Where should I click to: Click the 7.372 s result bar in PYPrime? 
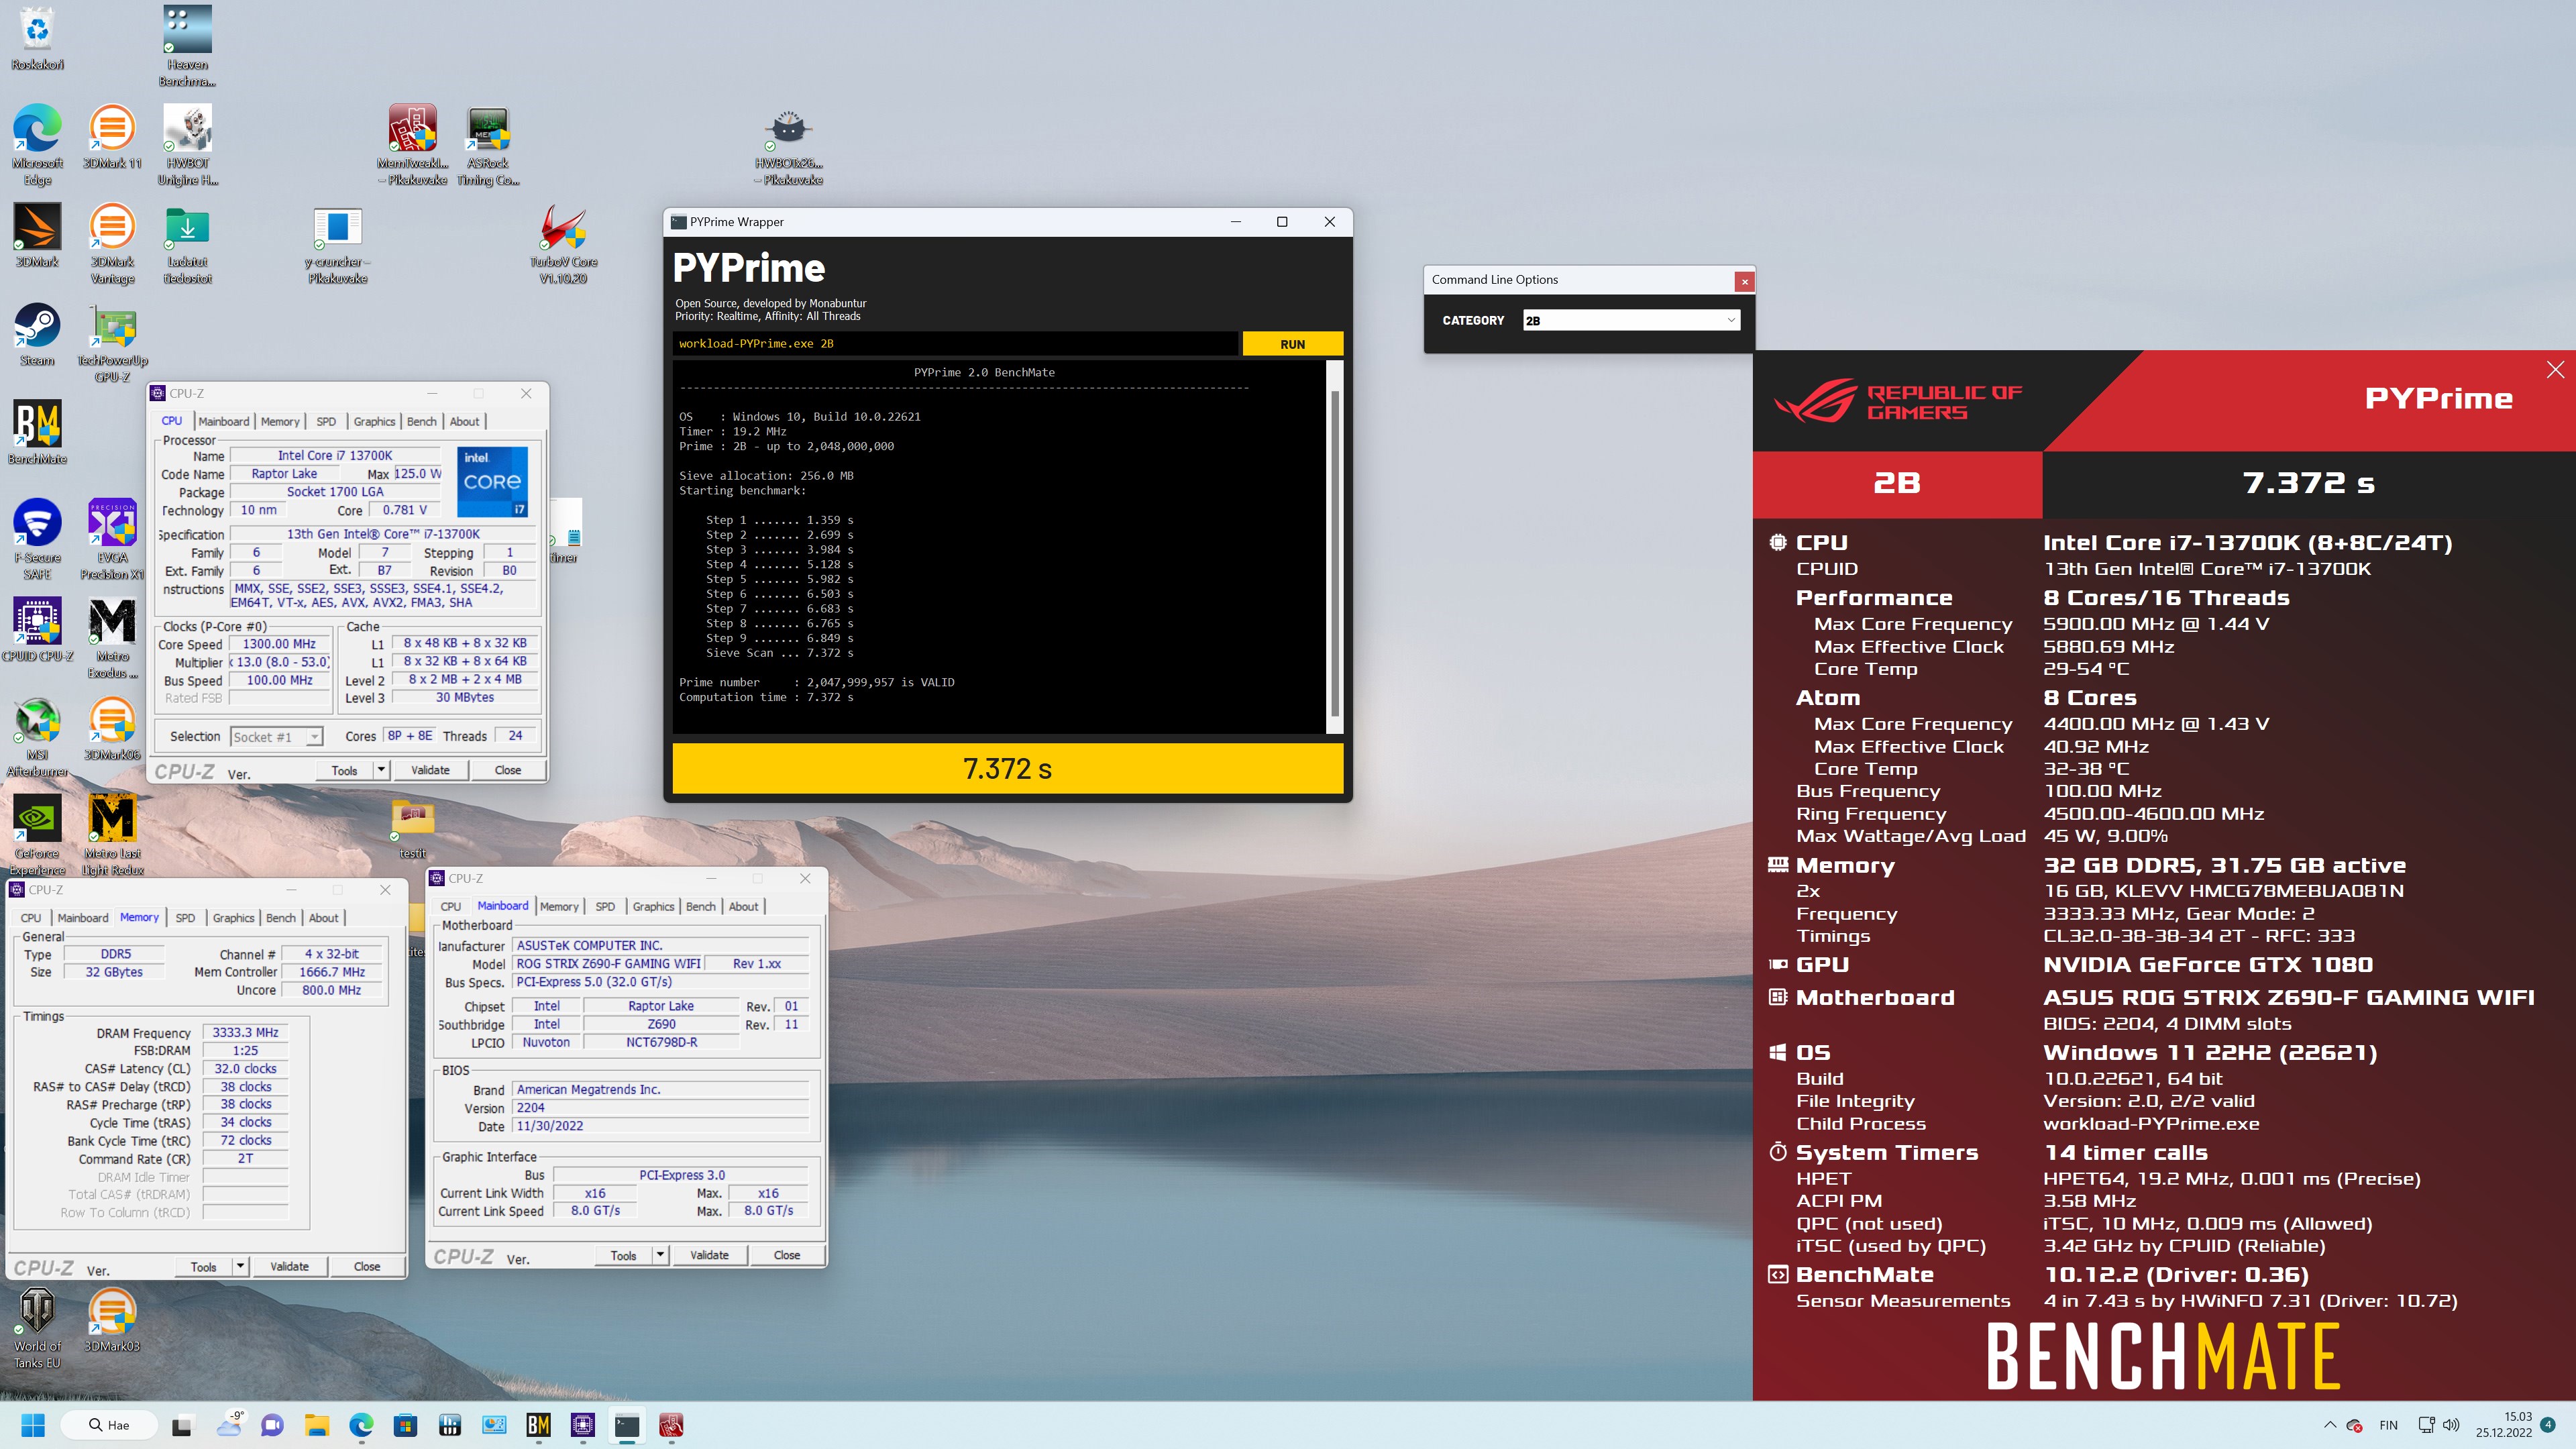1007,768
